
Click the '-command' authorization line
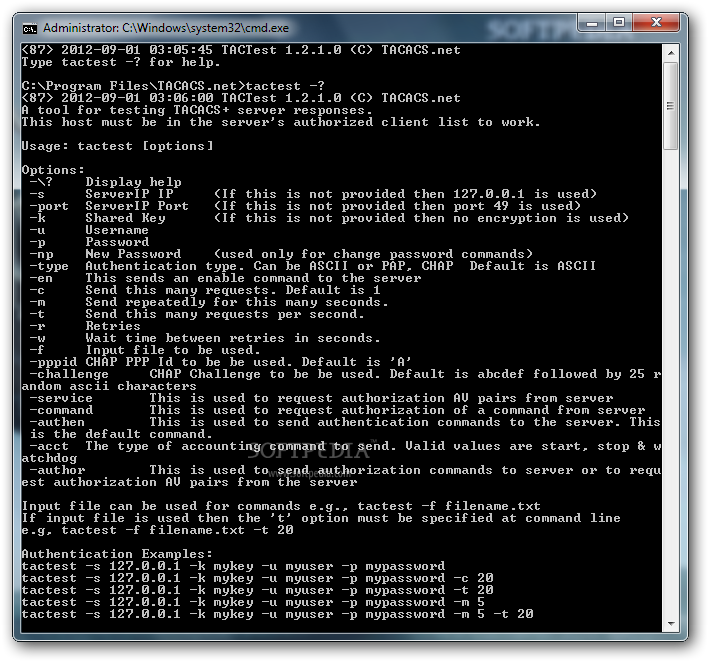pos(337,410)
